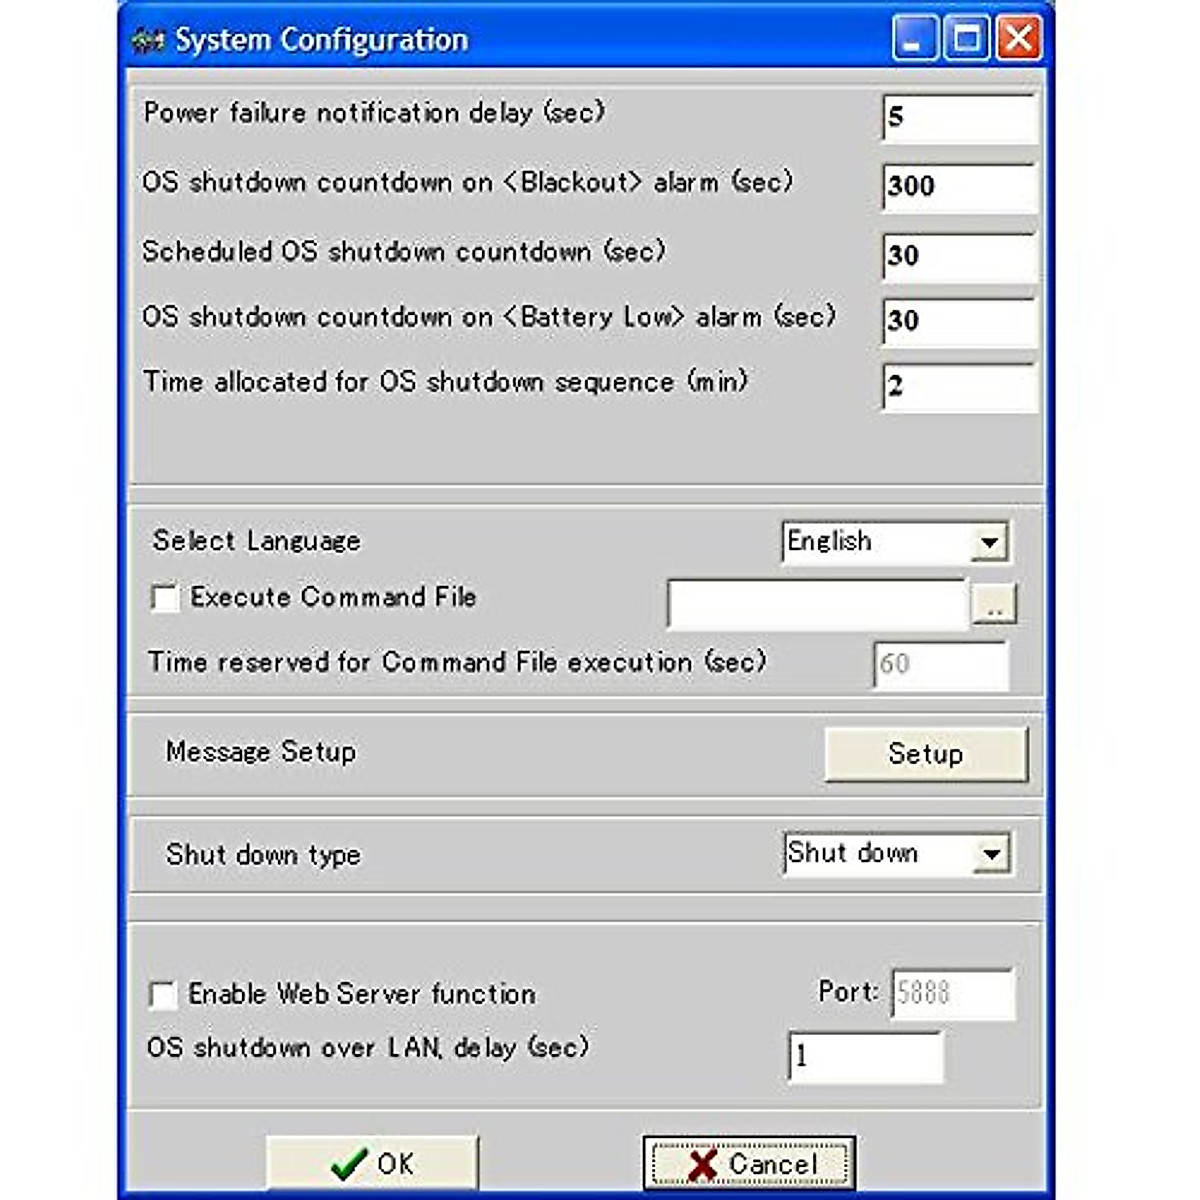Click the Power failure notification delay field
Image resolution: width=1200 pixels, height=1200 pixels.
click(x=960, y=119)
